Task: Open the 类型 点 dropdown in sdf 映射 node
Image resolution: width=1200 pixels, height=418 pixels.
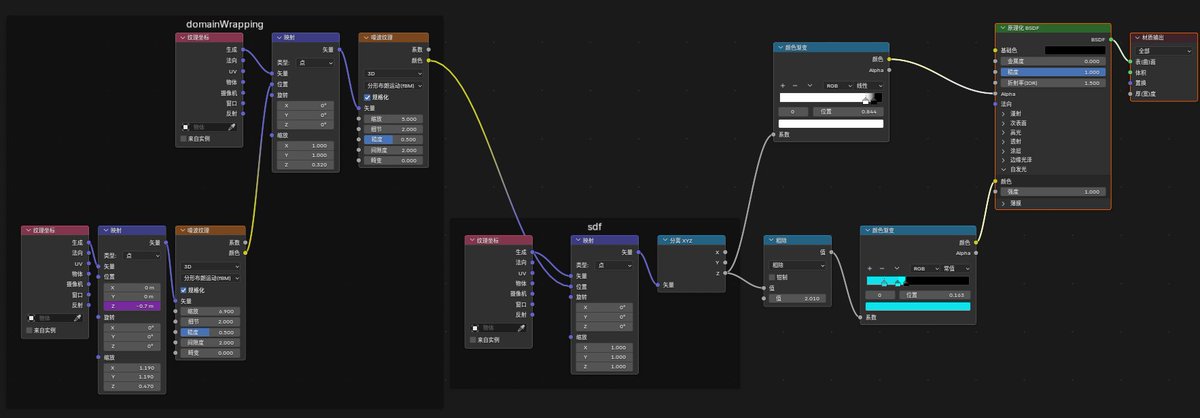Action: click(x=615, y=265)
